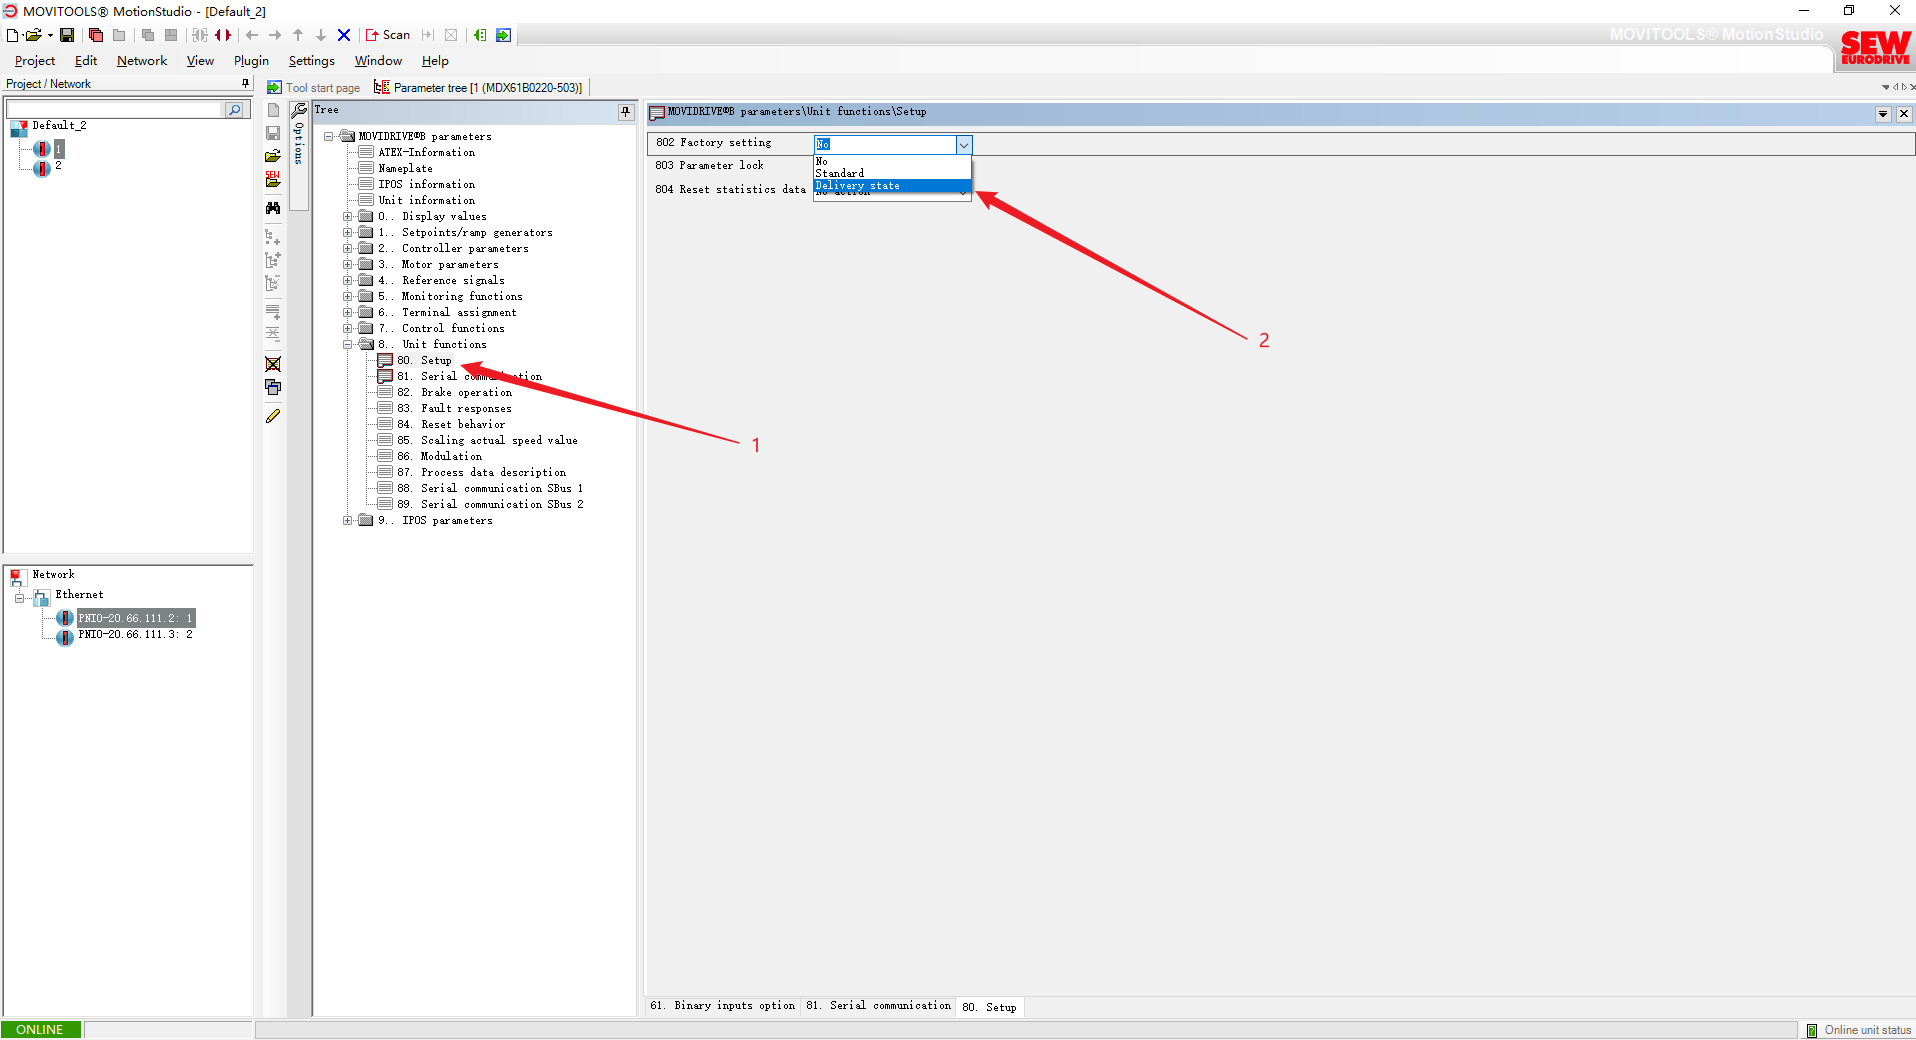Choose Delivery state in the dropdown list

[858, 186]
